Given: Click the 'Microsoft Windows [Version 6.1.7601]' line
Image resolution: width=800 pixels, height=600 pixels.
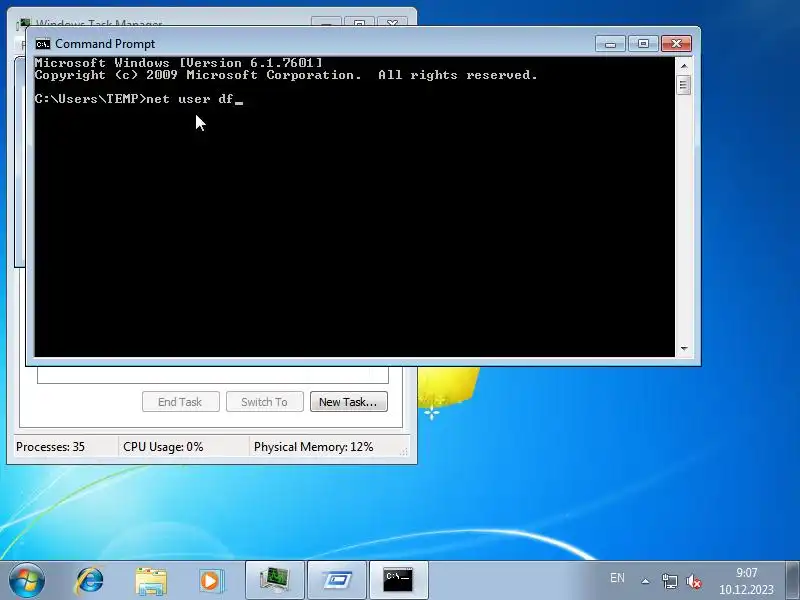Looking at the screenshot, I should [x=179, y=63].
